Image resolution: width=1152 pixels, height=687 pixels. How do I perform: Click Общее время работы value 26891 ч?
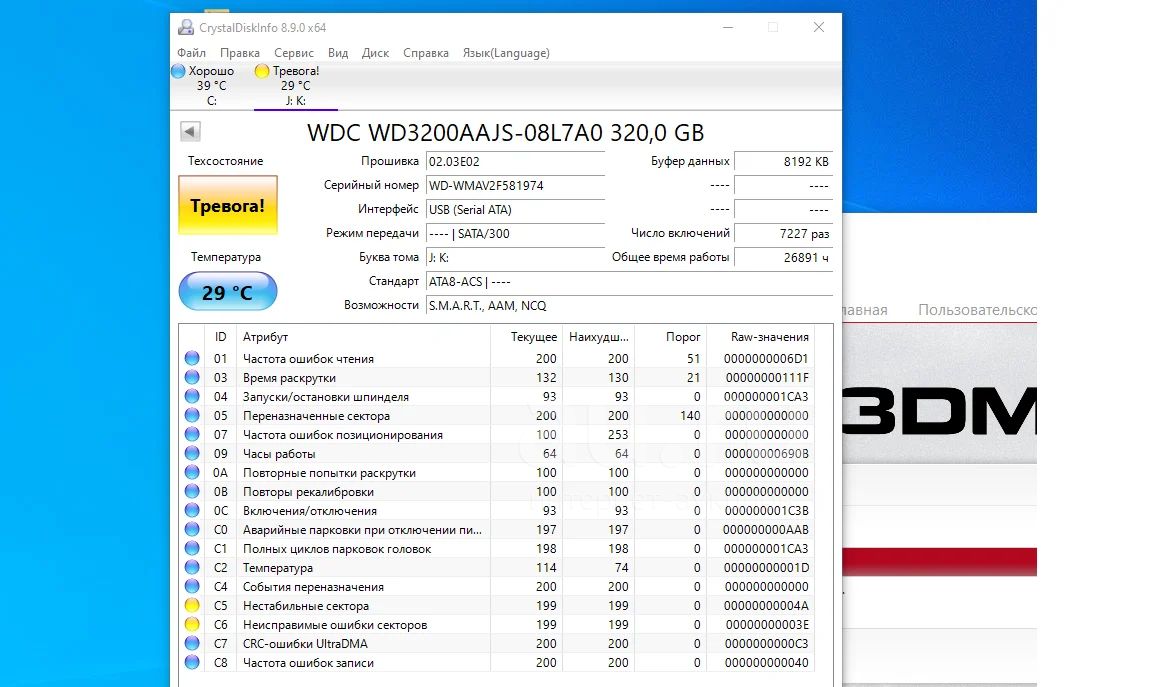point(783,258)
